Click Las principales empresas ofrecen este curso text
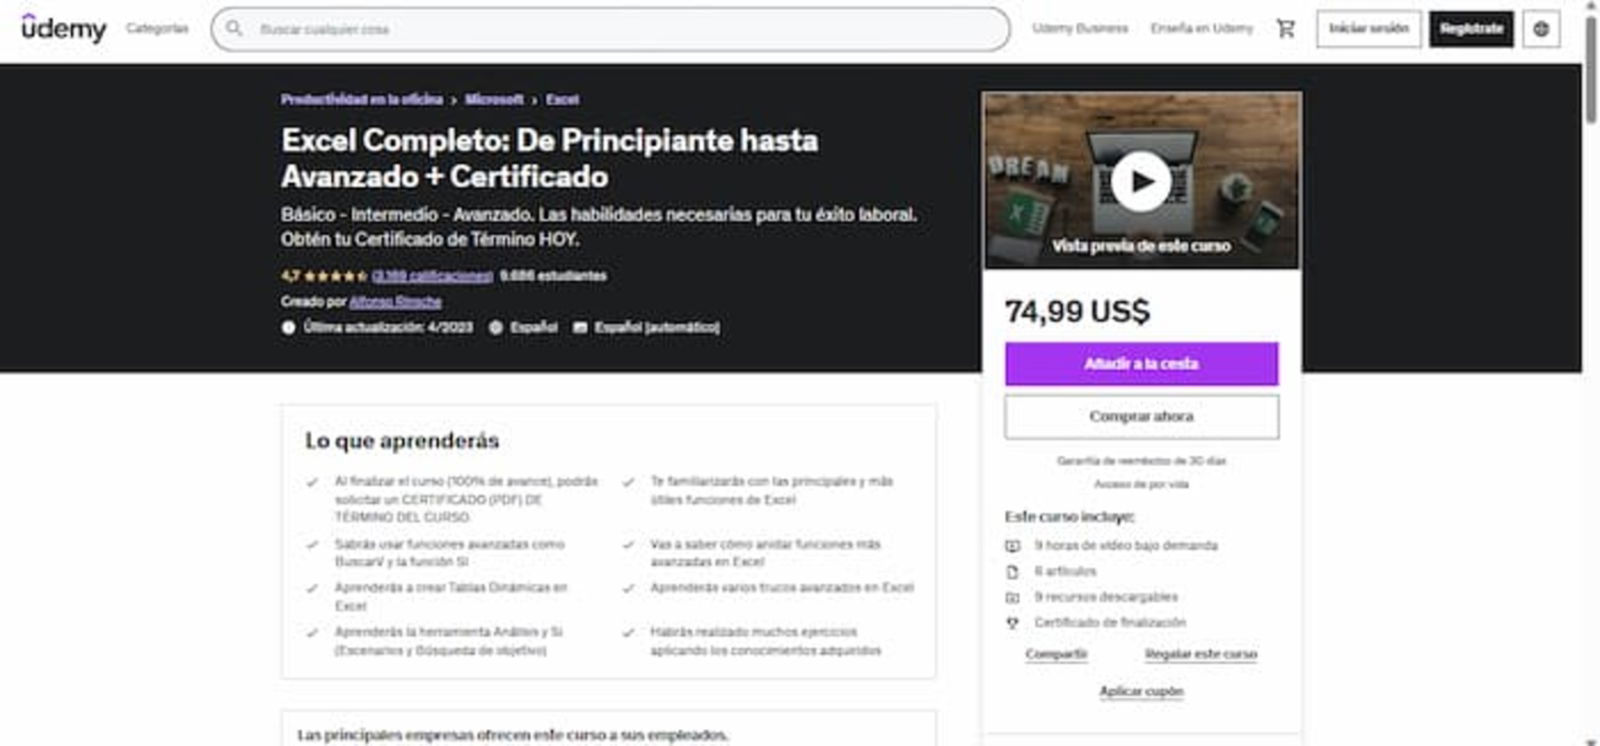This screenshot has width=1600, height=746. 513,735
